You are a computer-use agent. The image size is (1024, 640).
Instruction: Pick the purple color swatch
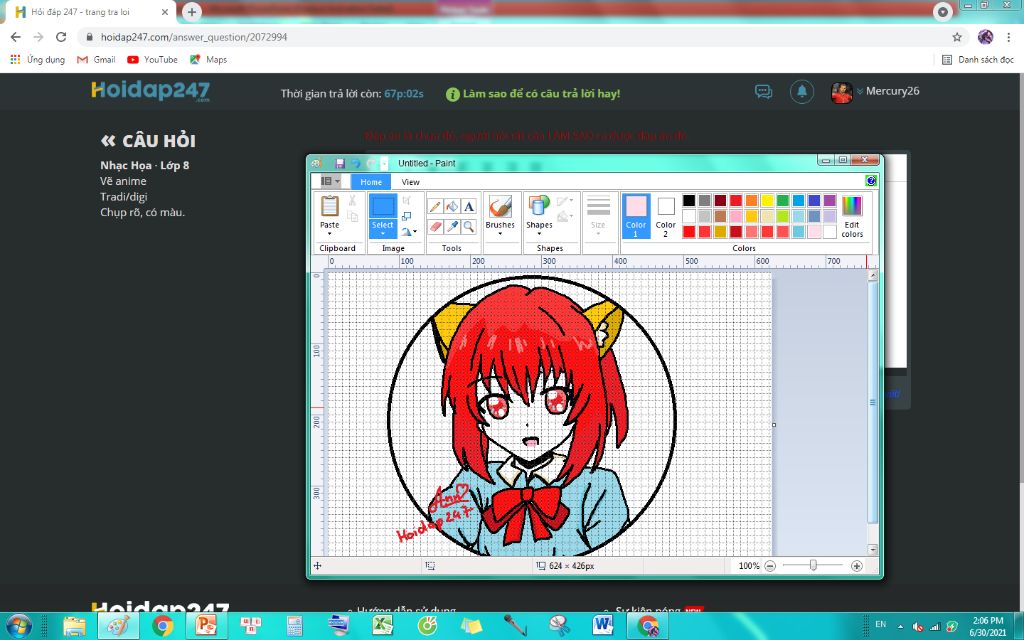click(830, 200)
